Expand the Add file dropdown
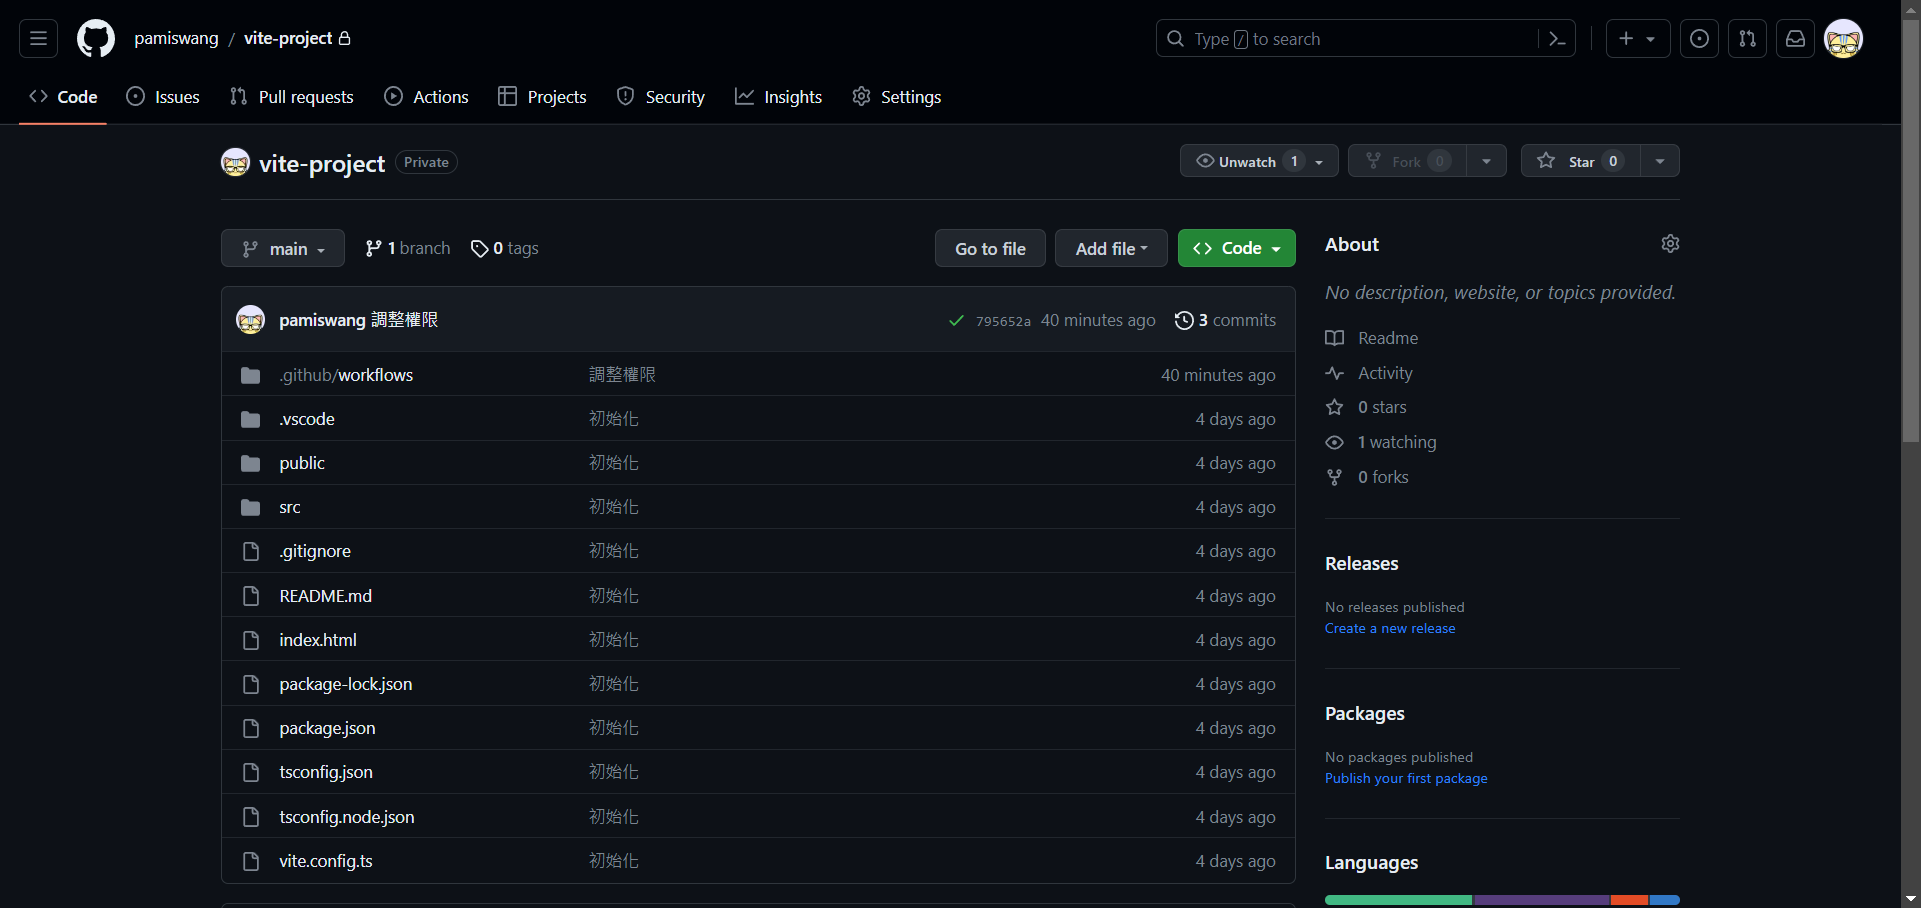1921x908 pixels. tap(1111, 248)
